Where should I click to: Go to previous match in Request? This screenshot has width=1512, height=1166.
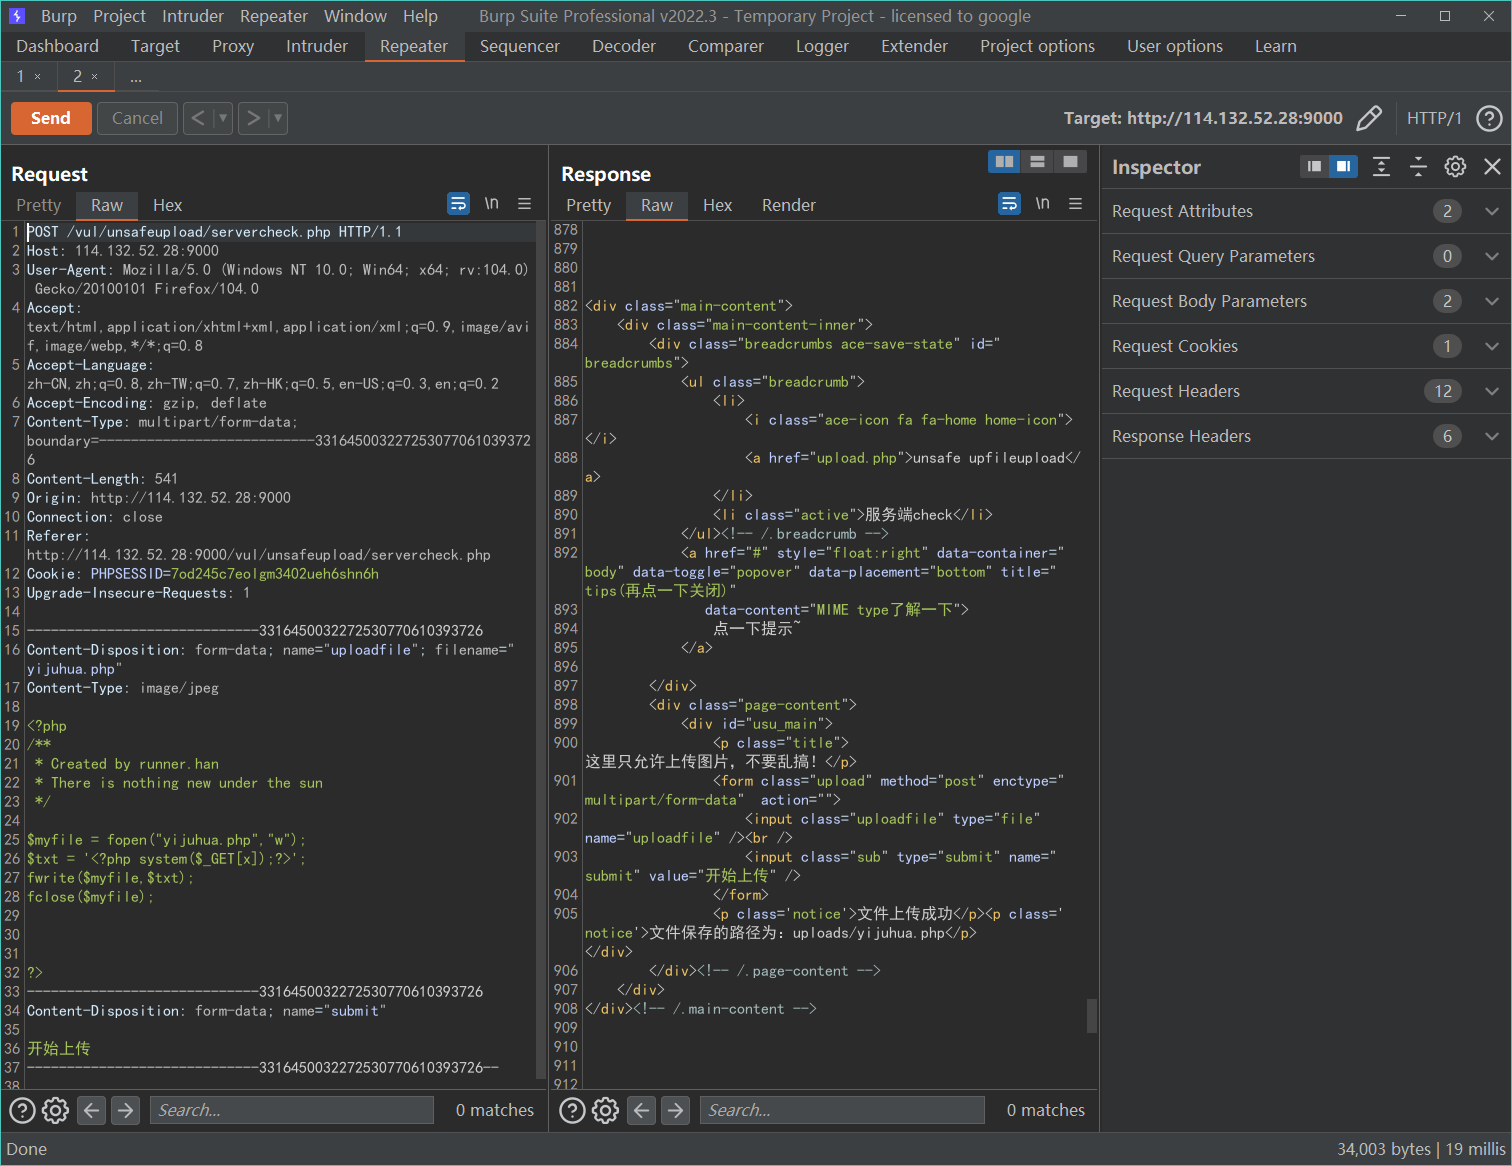[91, 1110]
